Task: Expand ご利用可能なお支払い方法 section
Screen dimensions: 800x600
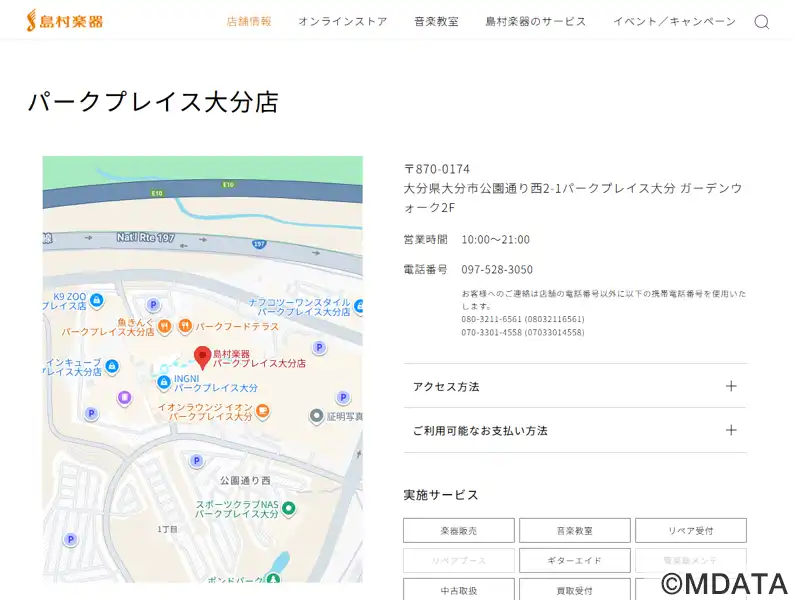Action: (x=575, y=431)
